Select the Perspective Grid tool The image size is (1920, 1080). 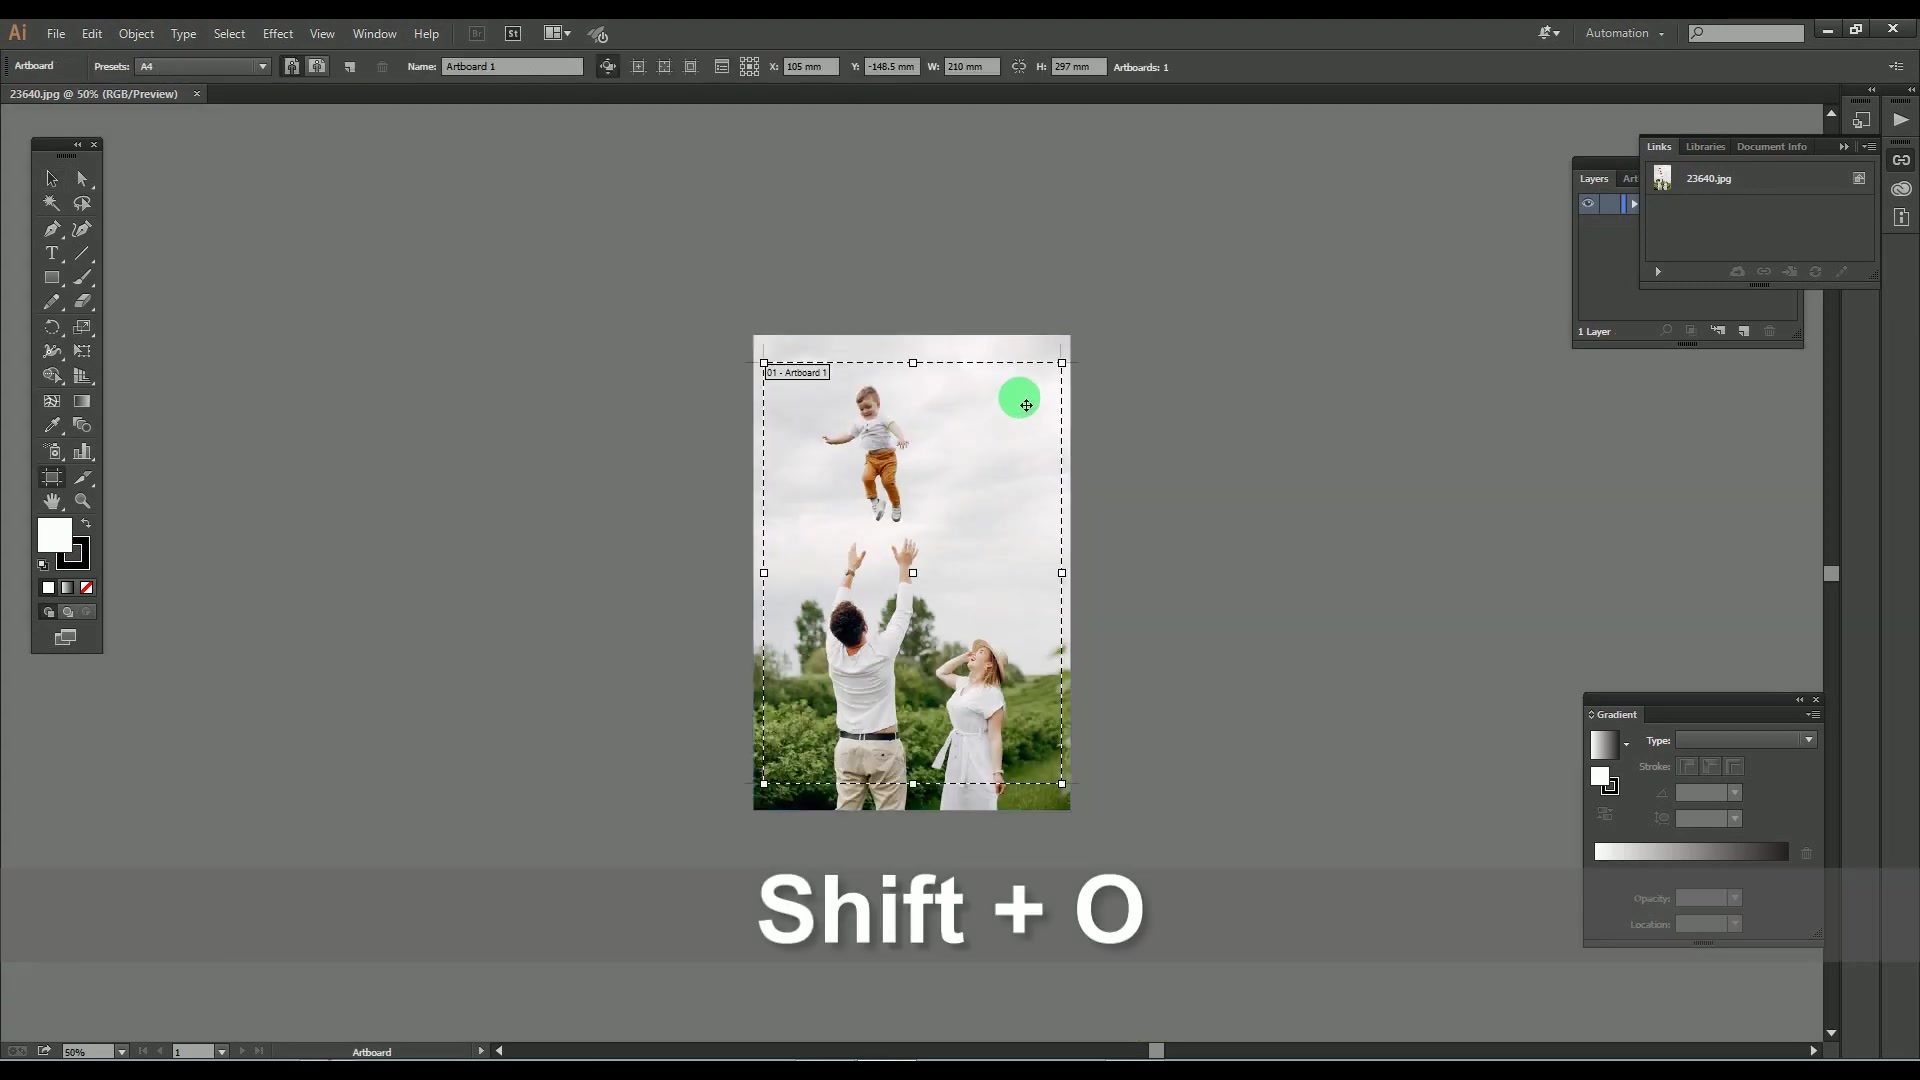82,376
